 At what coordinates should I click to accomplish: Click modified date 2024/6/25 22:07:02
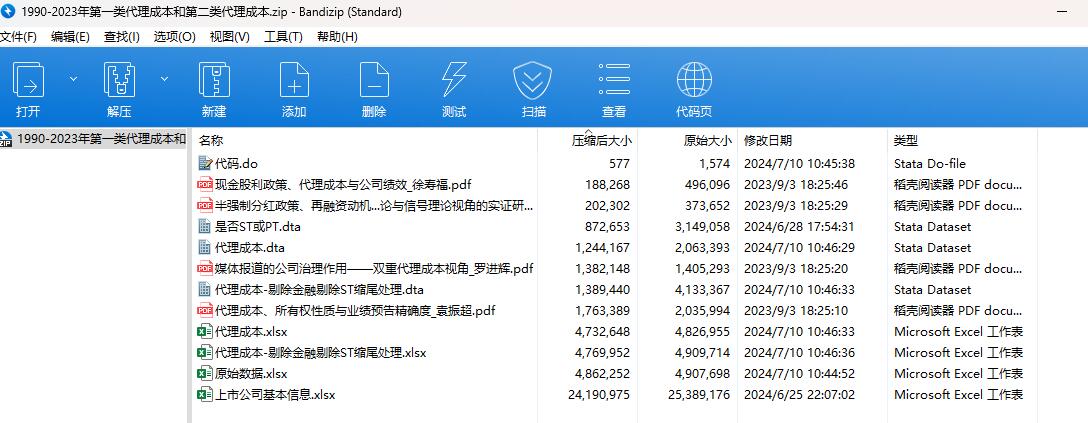coord(799,394)
